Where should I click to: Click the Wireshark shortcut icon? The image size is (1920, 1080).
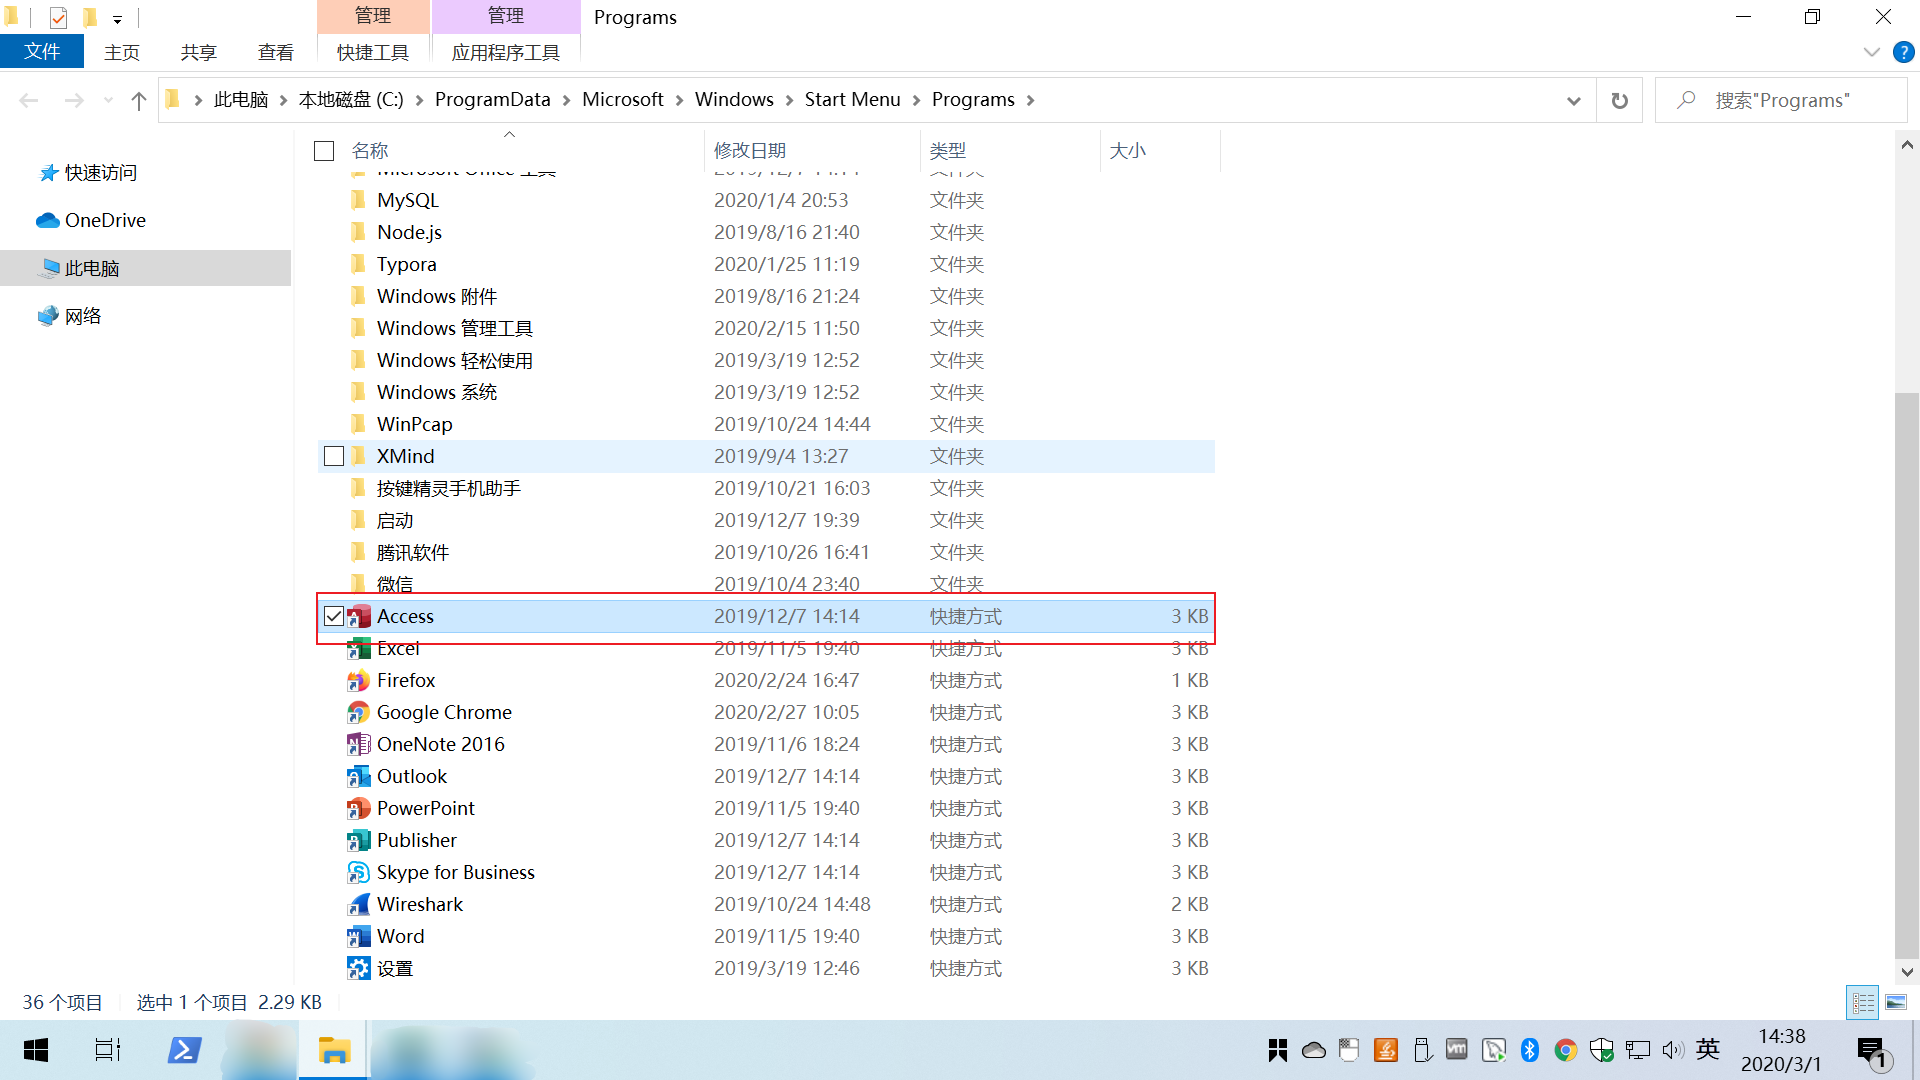[359, 905]
